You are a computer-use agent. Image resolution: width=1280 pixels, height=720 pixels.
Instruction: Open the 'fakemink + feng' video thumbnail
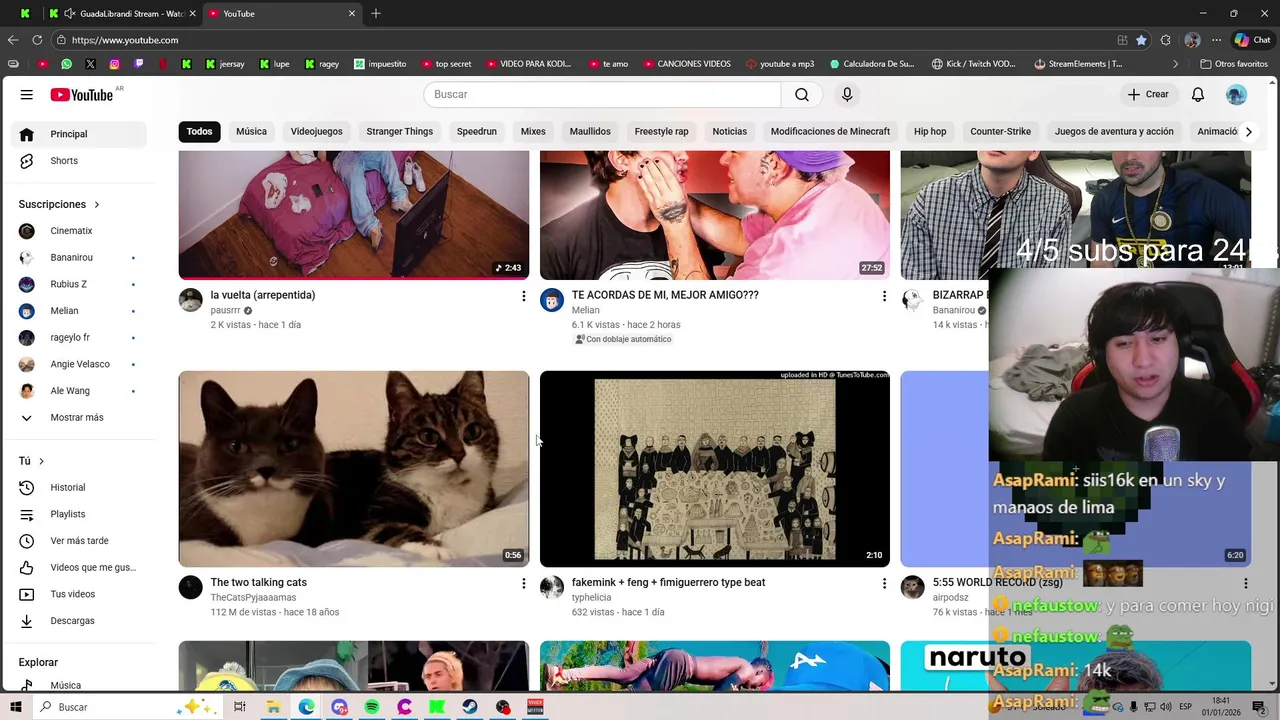[x=714, y=469]
